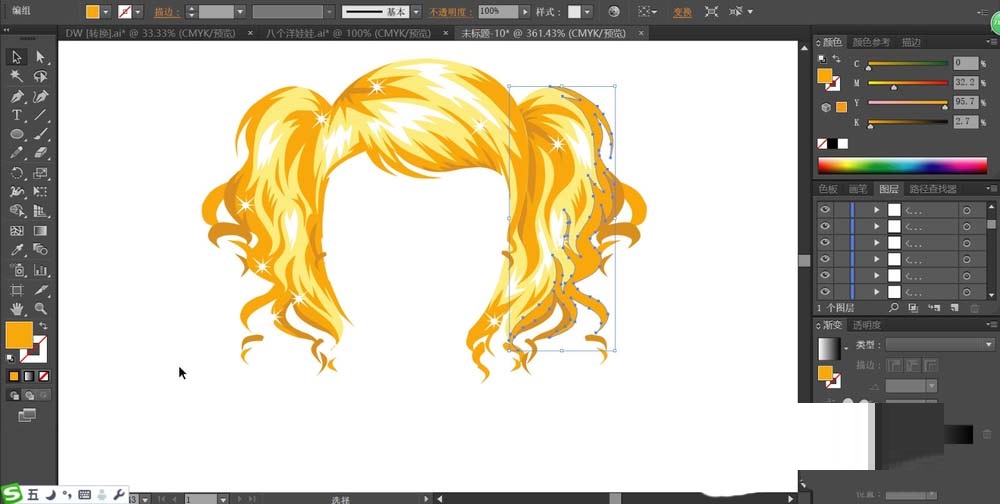Toggle visibility of the second layer row
This screenshot has width=1000, height=504.
click(825, 227)
